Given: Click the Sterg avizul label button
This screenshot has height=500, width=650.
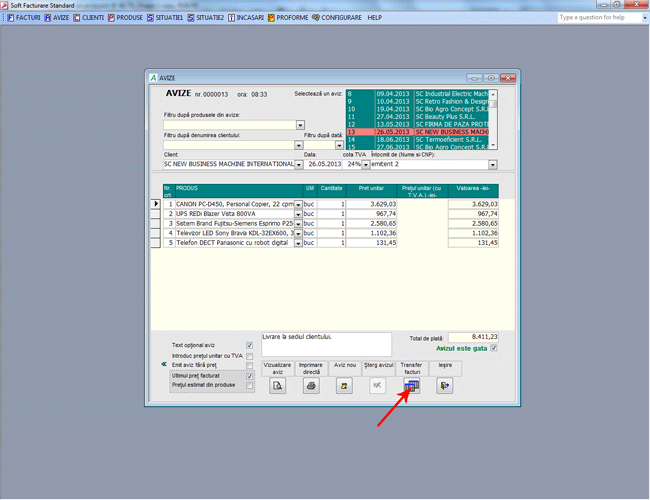Looking at the screenshot, I should 378,369.
